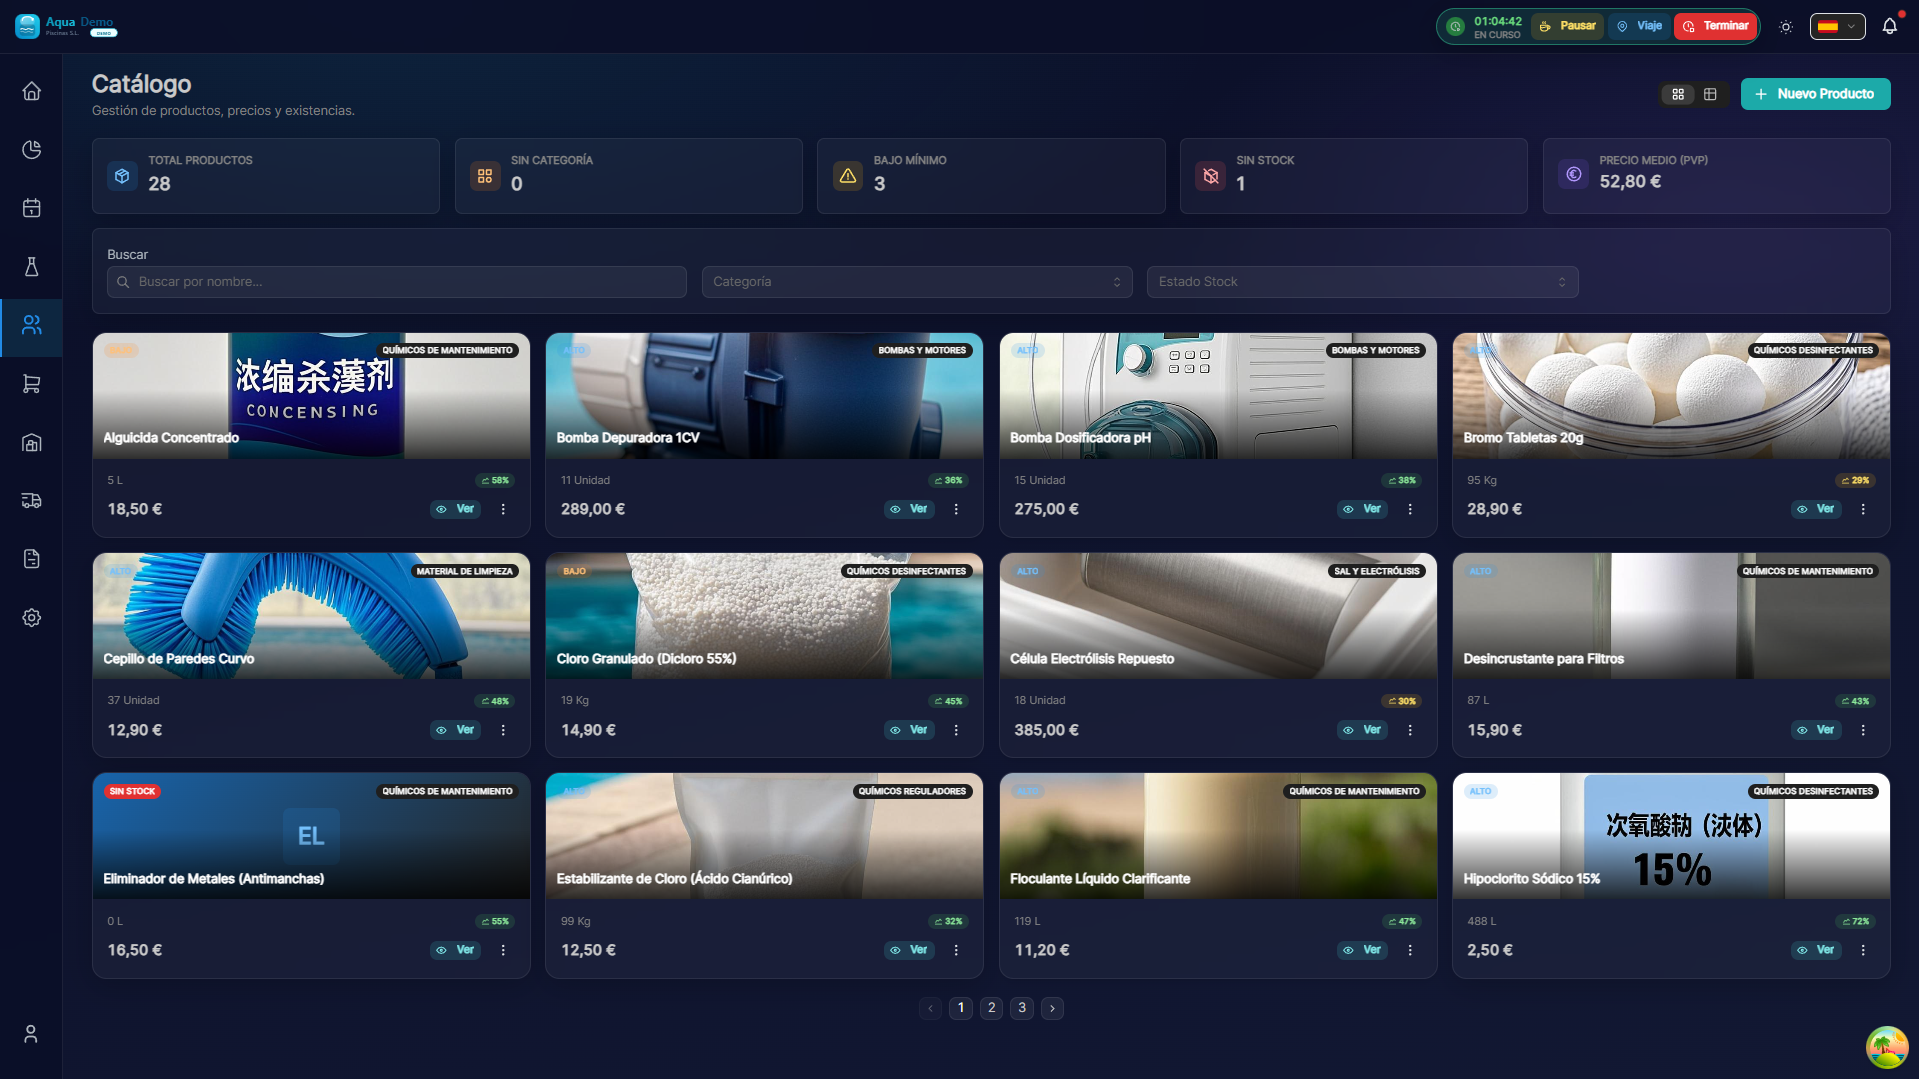Click the Aqua Demo logo
This screenshot has height=1079, width=1919.
[66, 26]
